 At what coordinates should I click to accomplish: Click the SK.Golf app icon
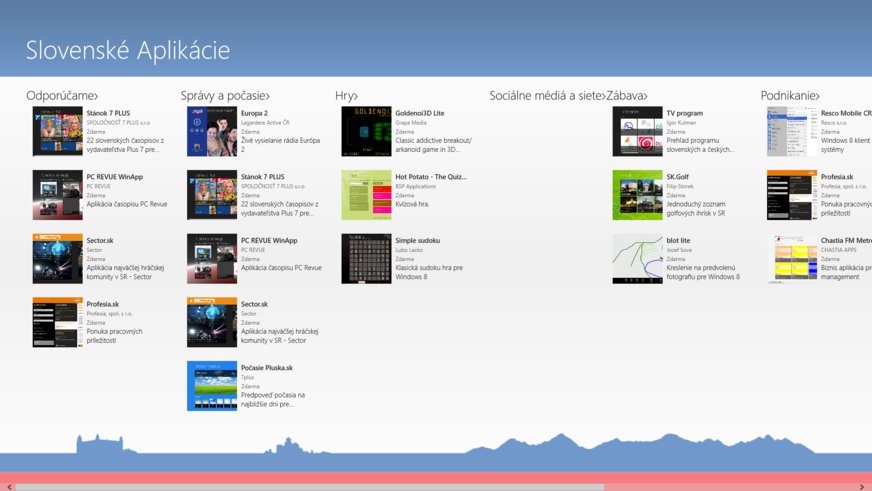coord(637,195)
